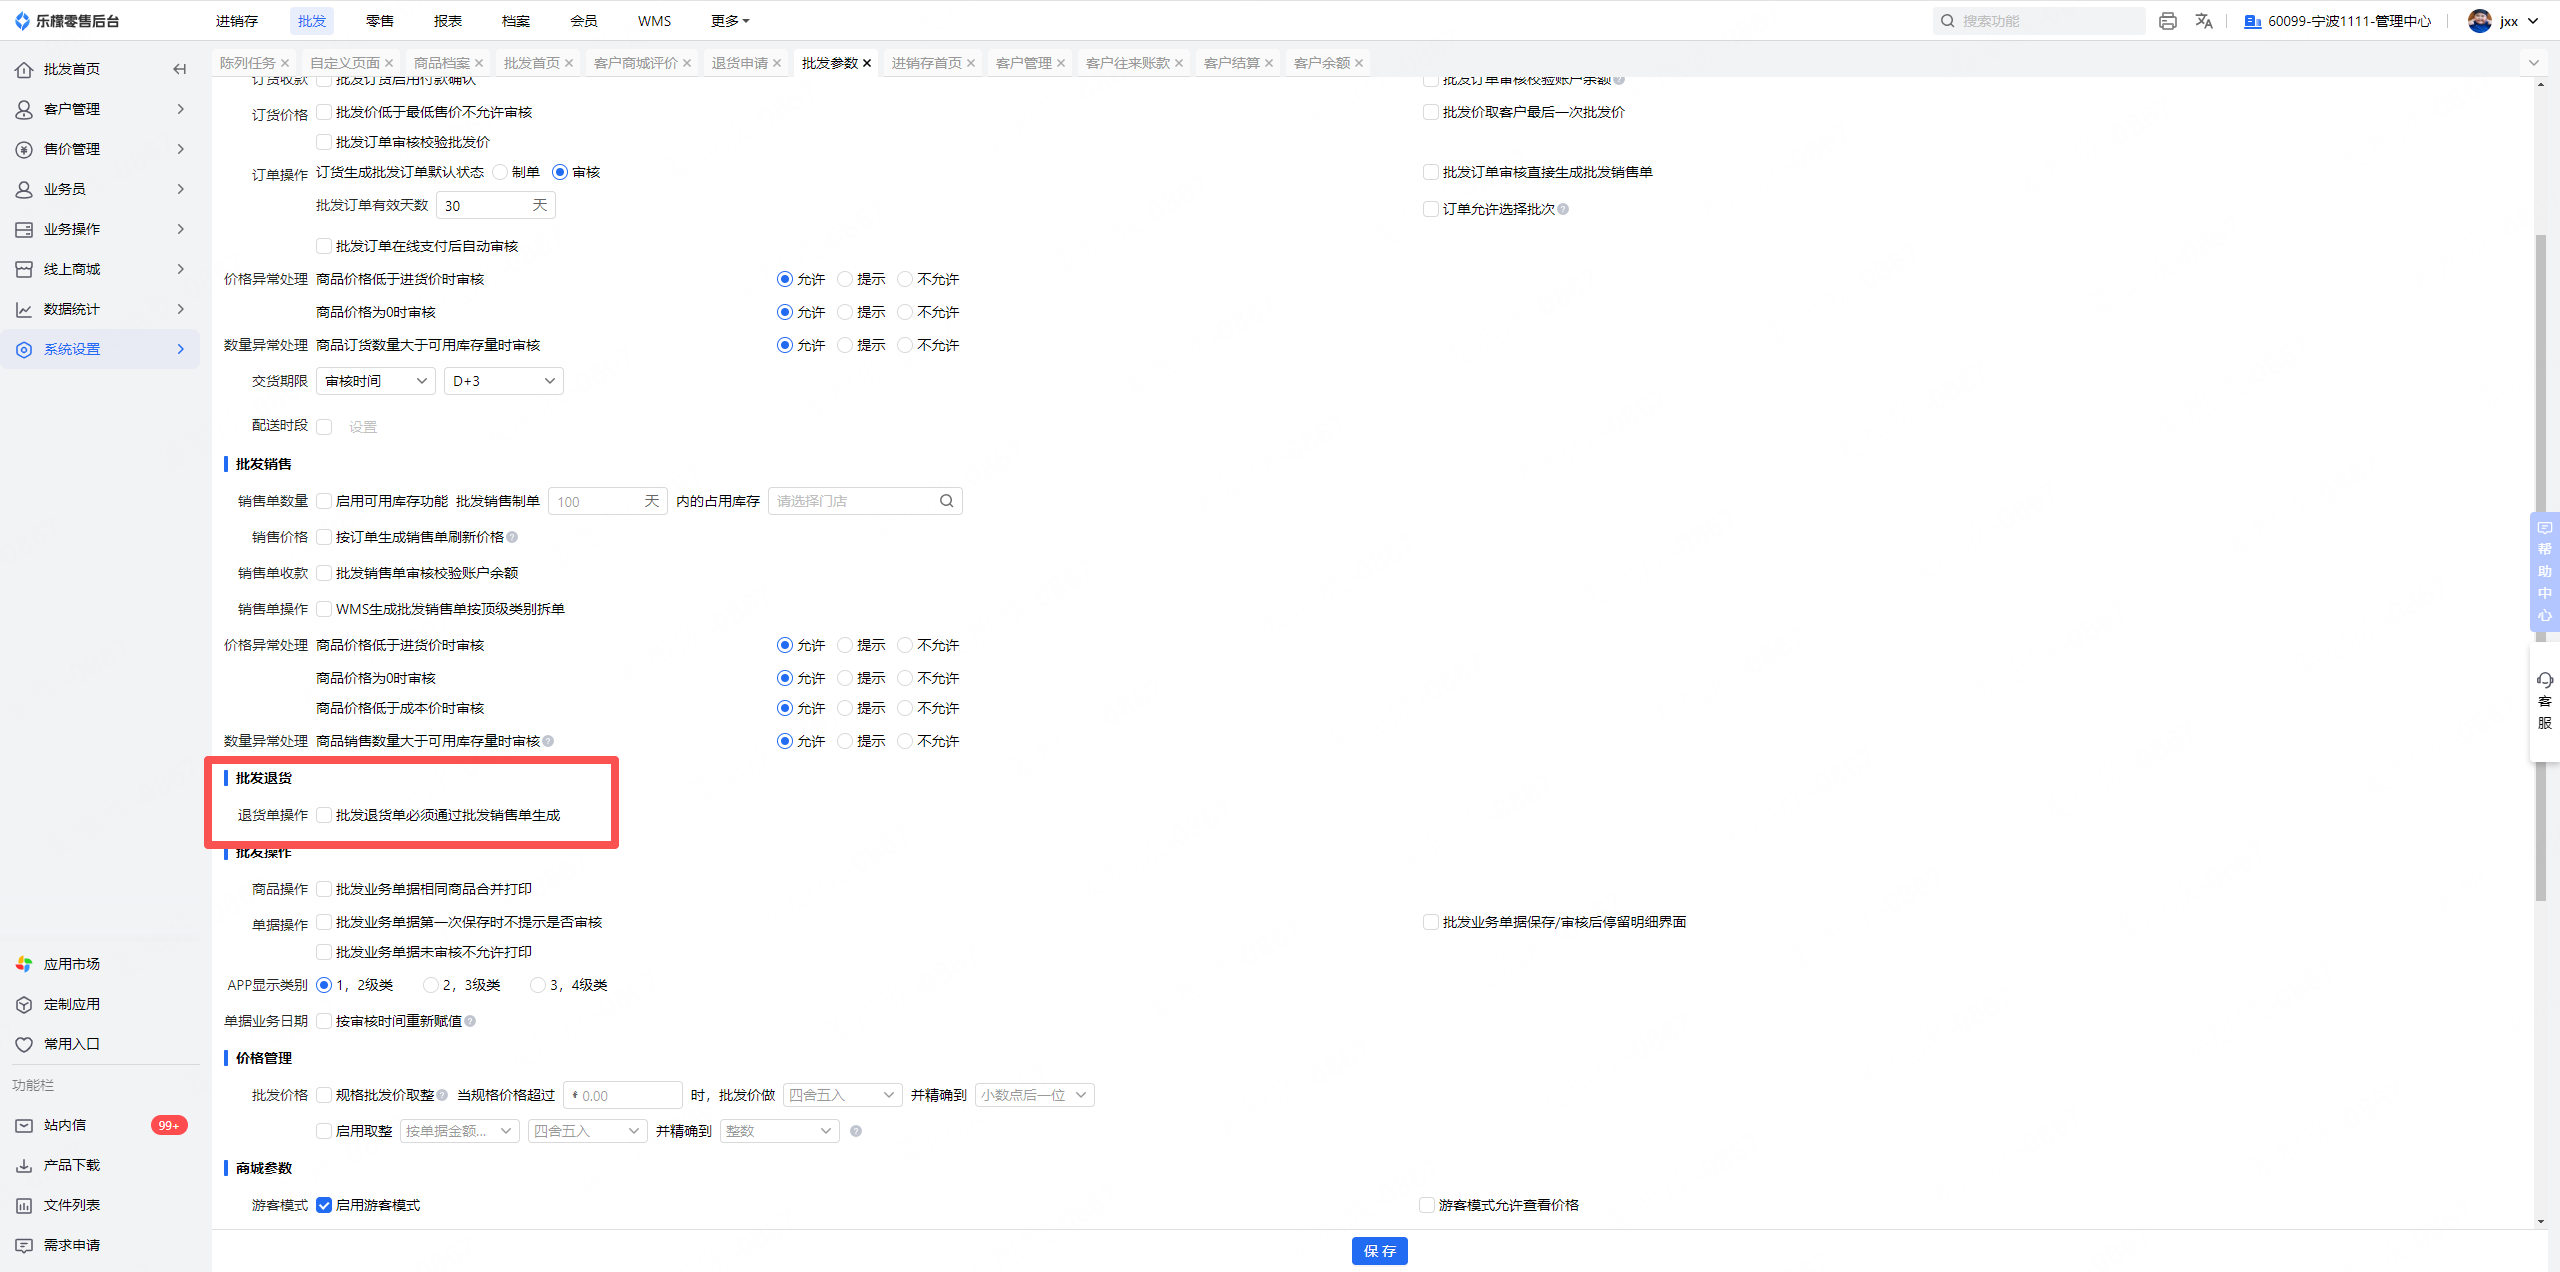Open the 审核时间 delivery deadline dropdown
The height and width of the screenshot is (1272, 2560).
point(375,381)
